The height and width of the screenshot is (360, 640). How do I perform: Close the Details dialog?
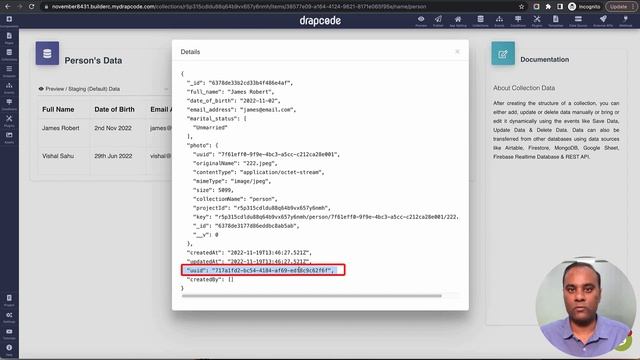[458, 51]
